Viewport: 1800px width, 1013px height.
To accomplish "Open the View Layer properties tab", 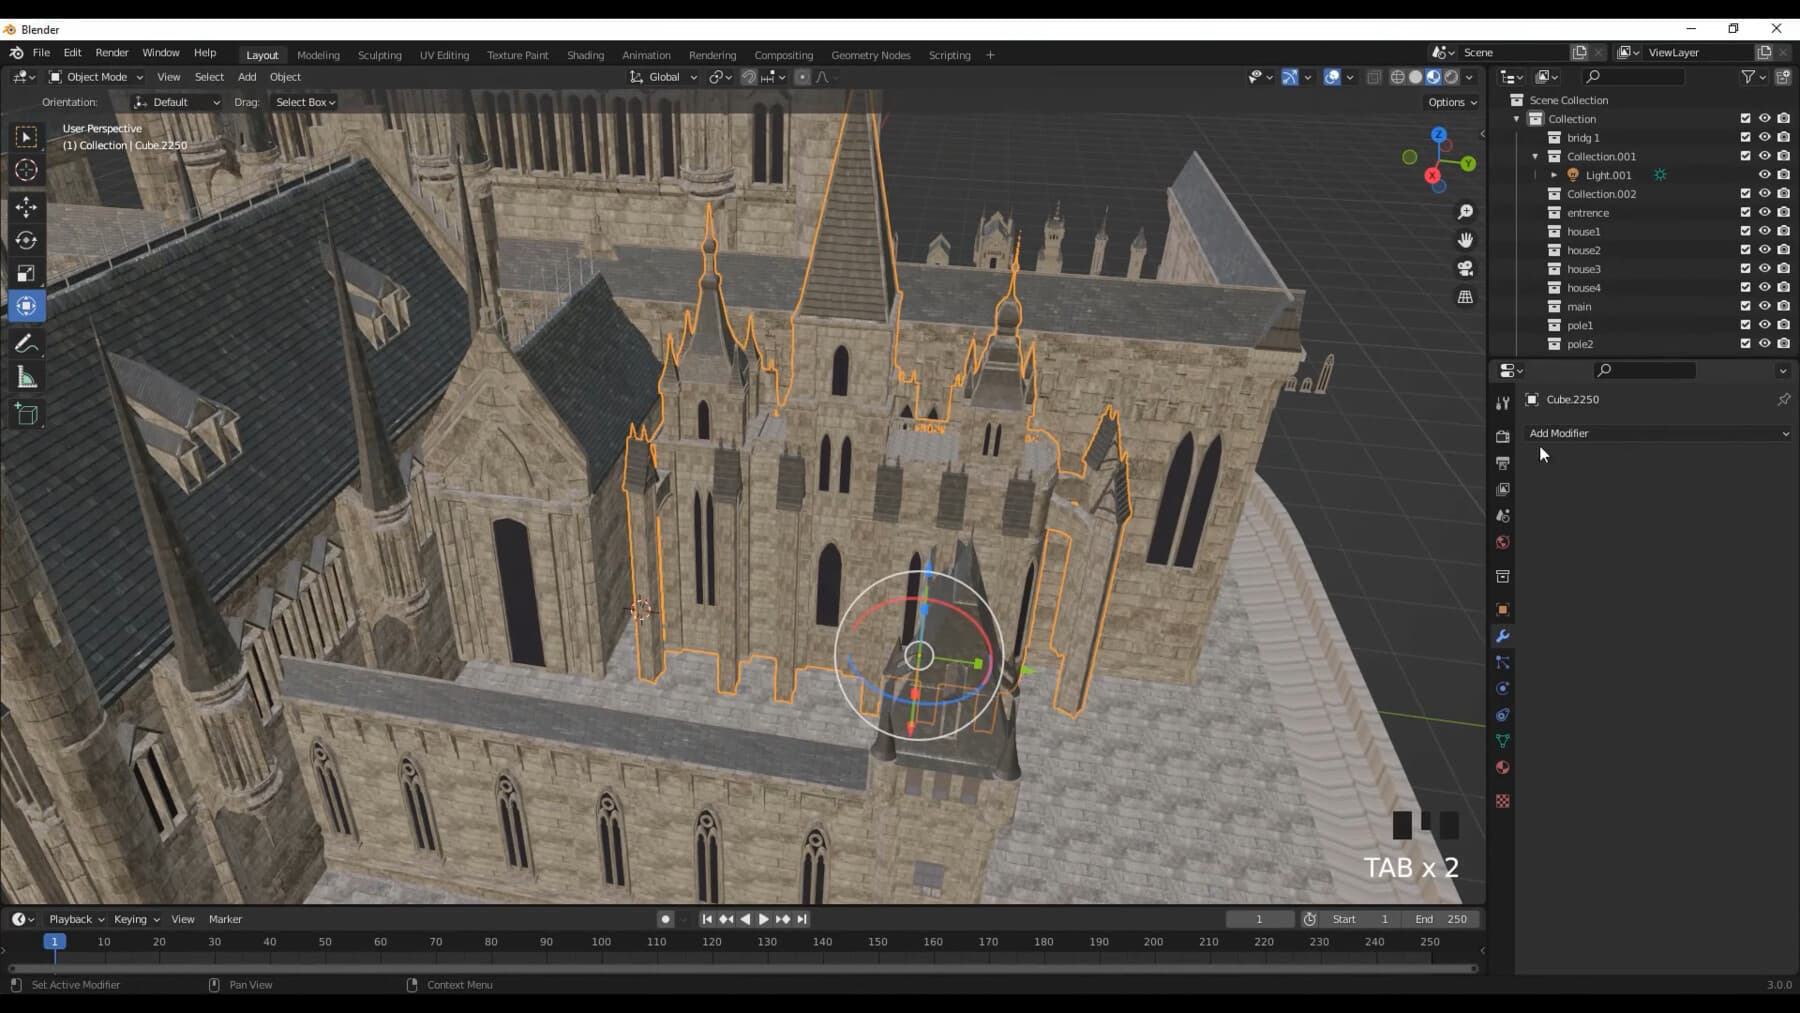I will pos(1502,490).
